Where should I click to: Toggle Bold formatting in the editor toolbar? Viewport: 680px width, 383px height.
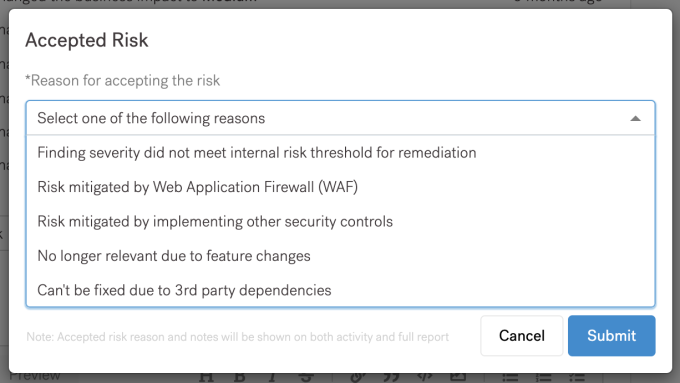[239, 377]
